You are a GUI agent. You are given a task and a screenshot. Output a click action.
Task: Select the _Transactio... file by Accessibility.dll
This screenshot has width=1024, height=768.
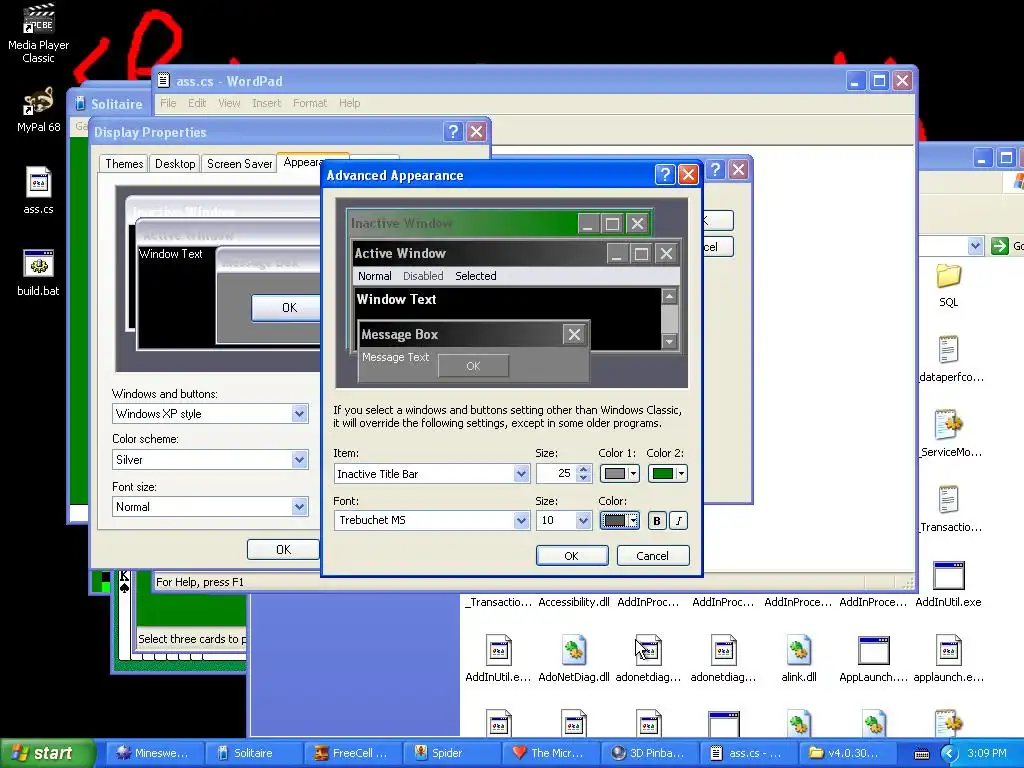[x=498, y=602]
